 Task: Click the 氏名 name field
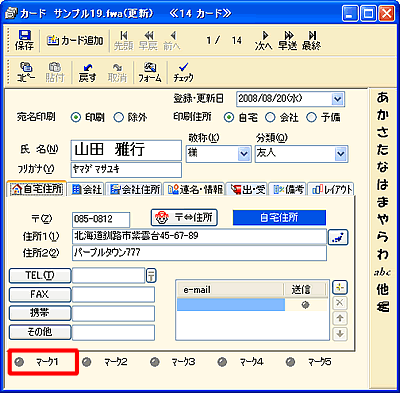(126, 150)
